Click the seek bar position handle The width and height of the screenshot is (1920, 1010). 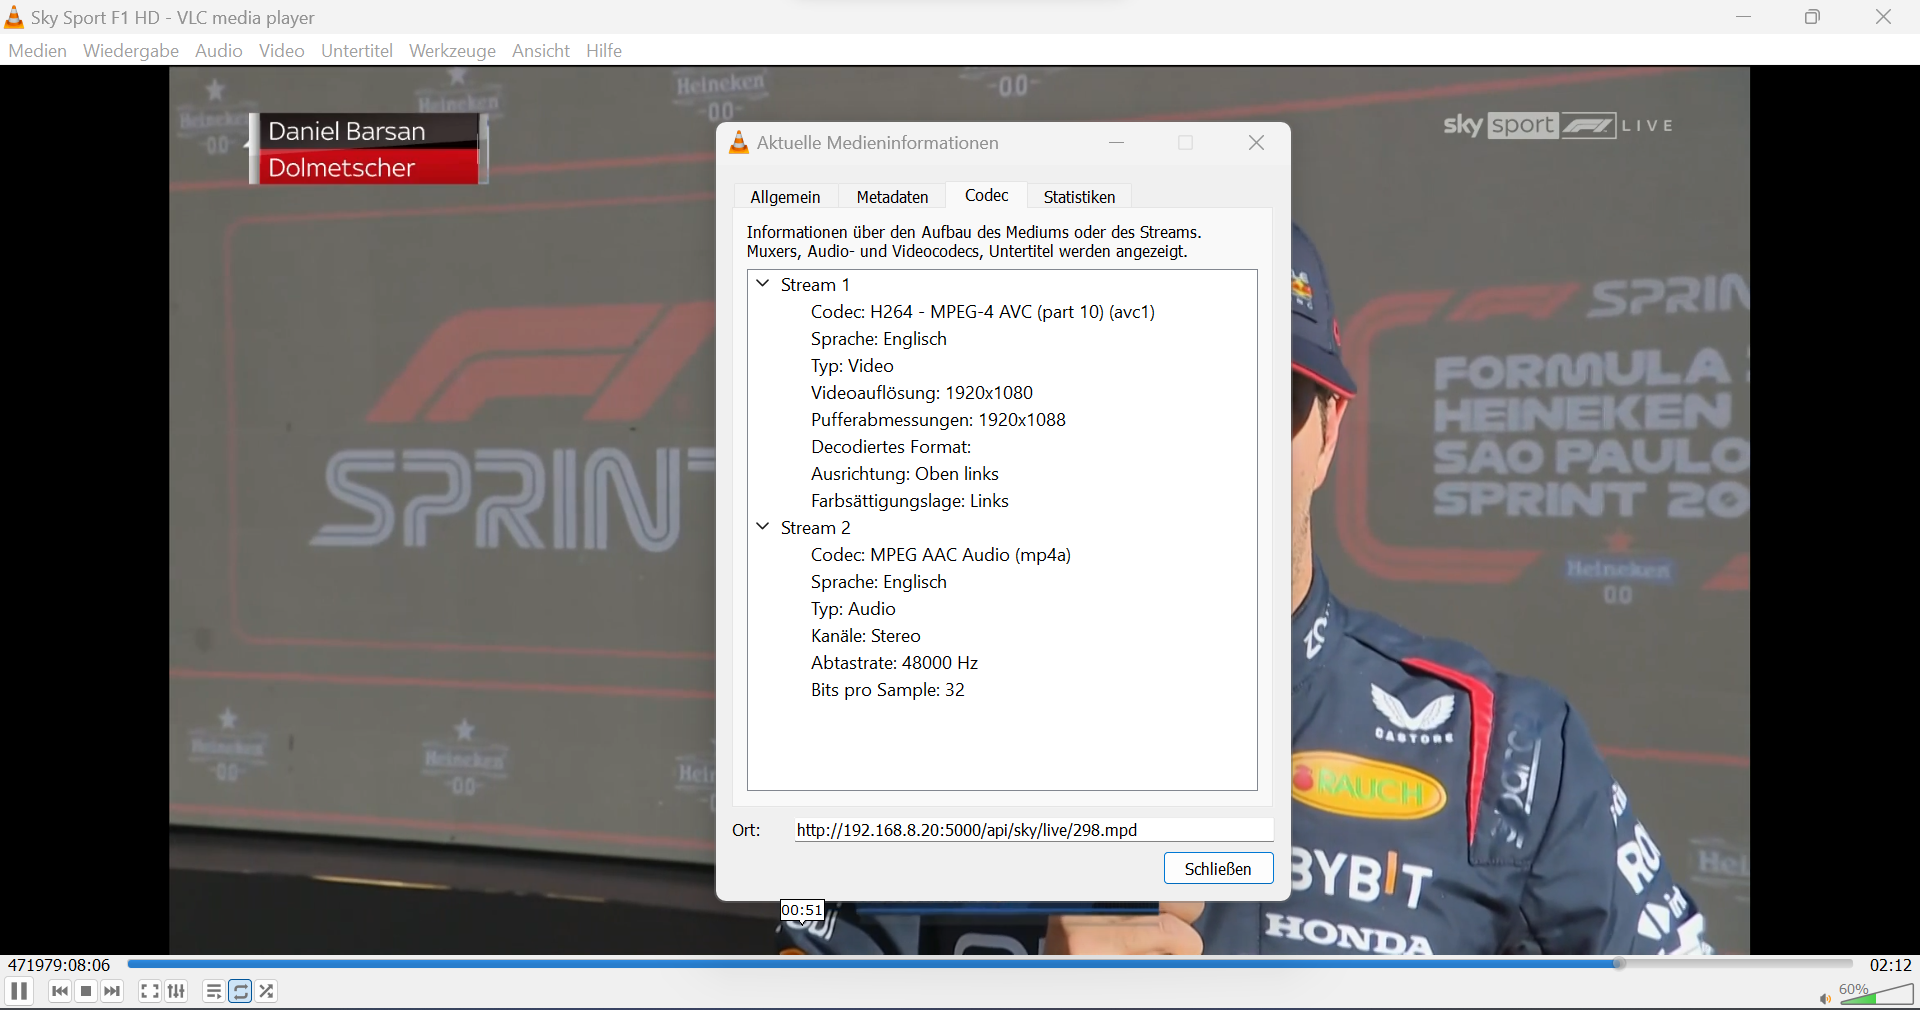pos(1619,964)
